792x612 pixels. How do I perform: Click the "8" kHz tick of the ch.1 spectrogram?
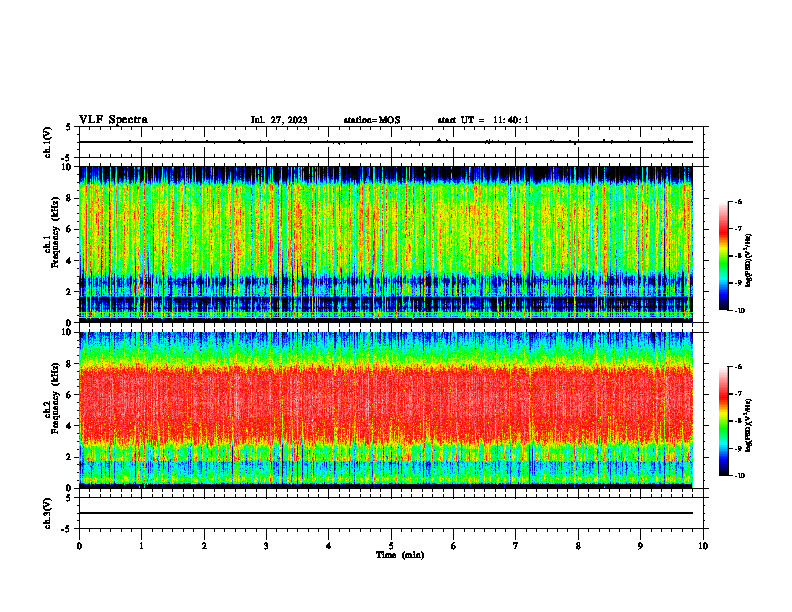70,198
